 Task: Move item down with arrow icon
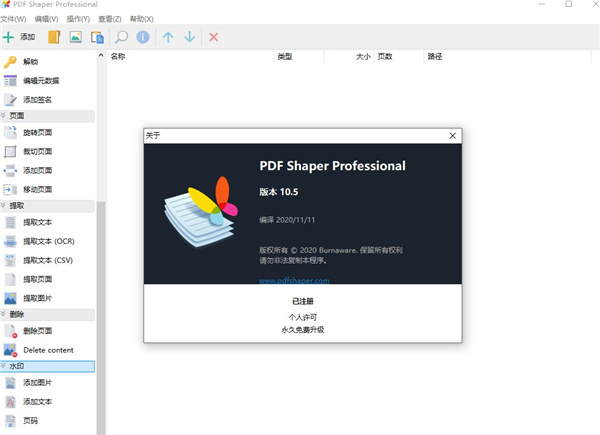click(189, 37)
